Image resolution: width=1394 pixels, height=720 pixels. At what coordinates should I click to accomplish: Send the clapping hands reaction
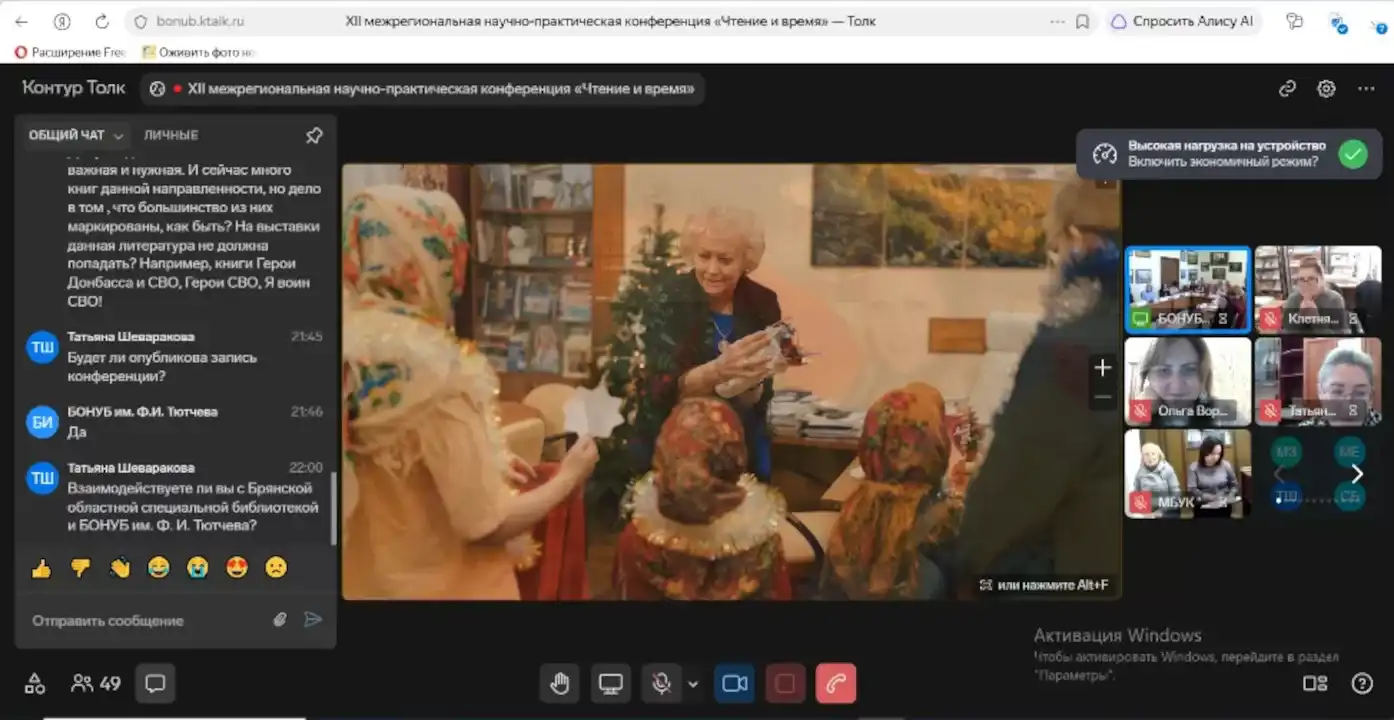point(120,568)
